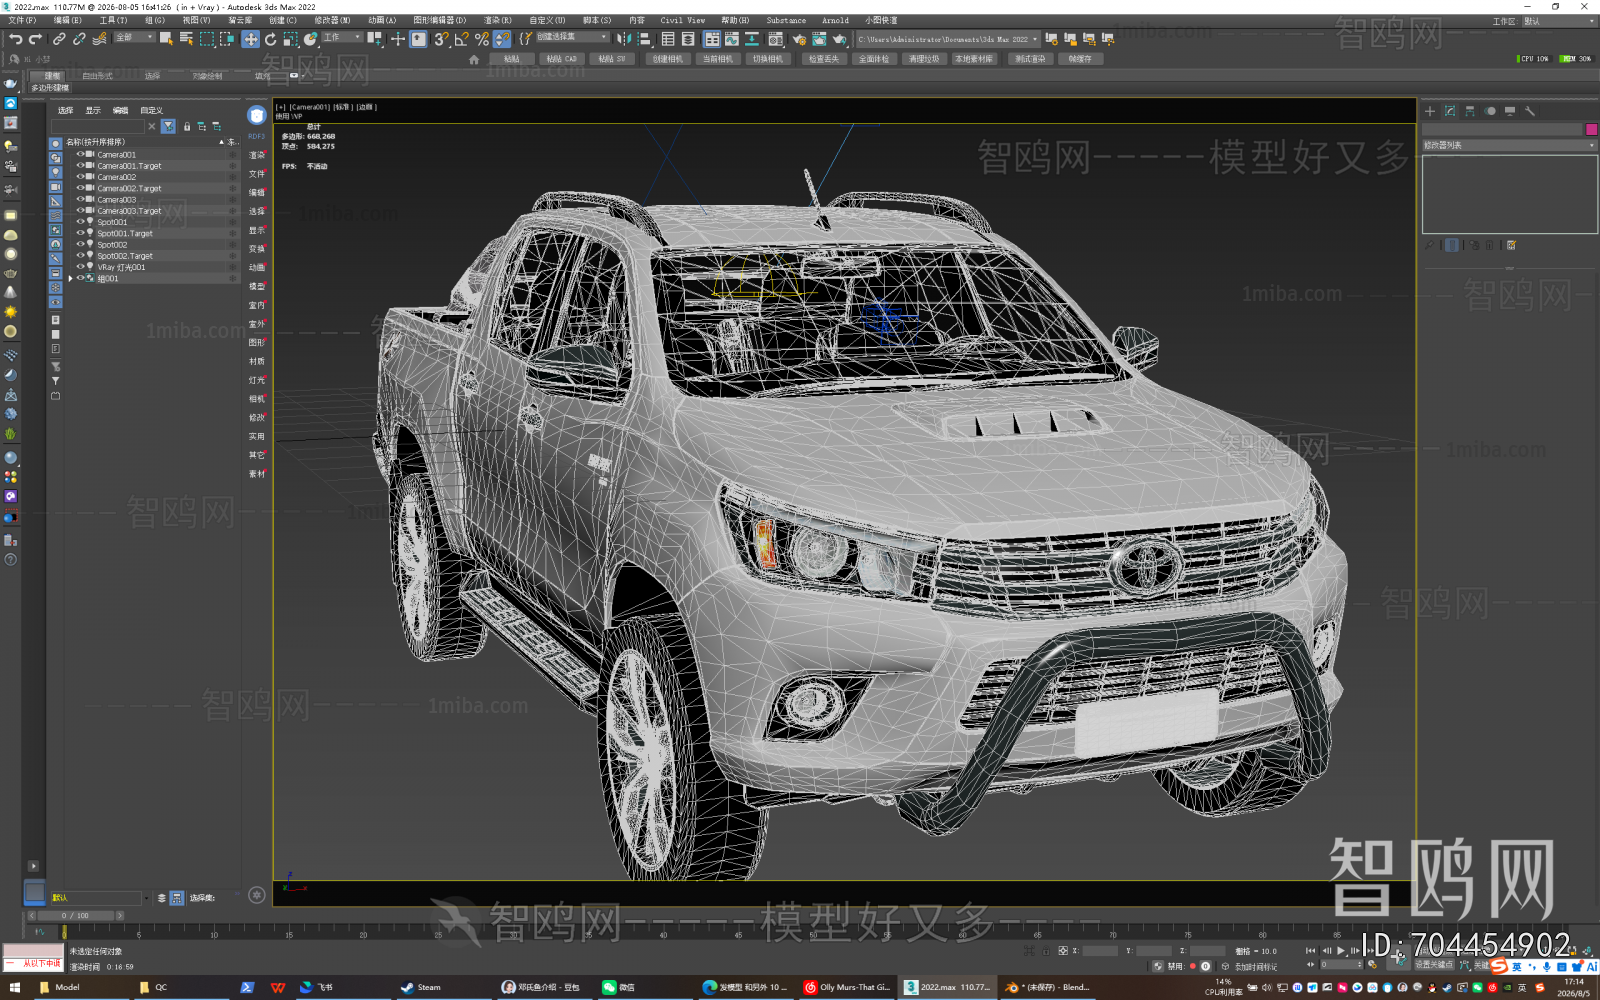The width and height of the screenshot is (1600, 1000).
Task: Open the 文件(F) menu
Action: (22, 20)
